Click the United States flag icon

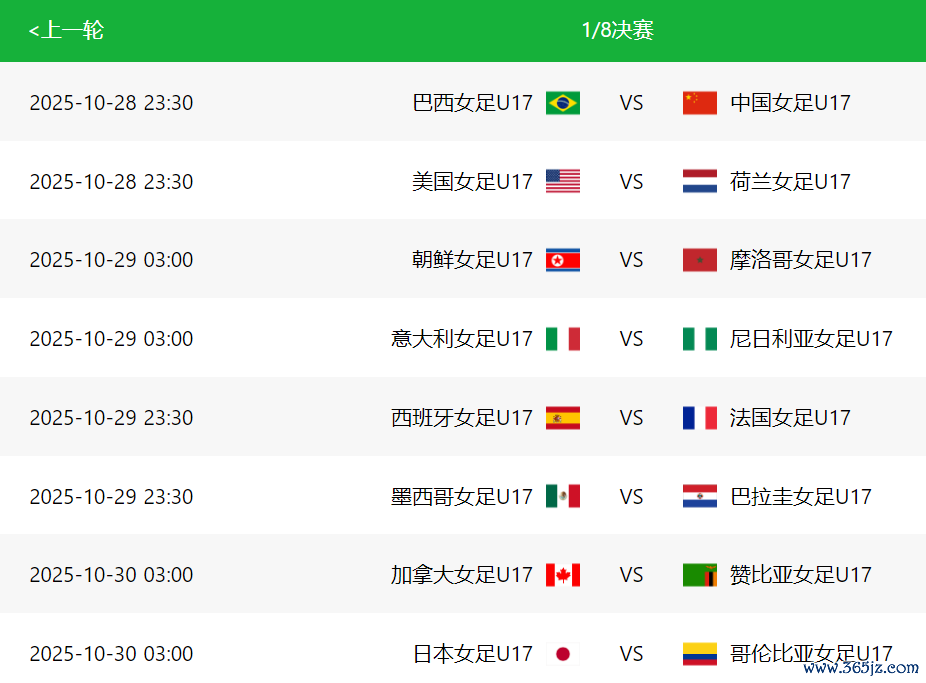coord(562,181)
